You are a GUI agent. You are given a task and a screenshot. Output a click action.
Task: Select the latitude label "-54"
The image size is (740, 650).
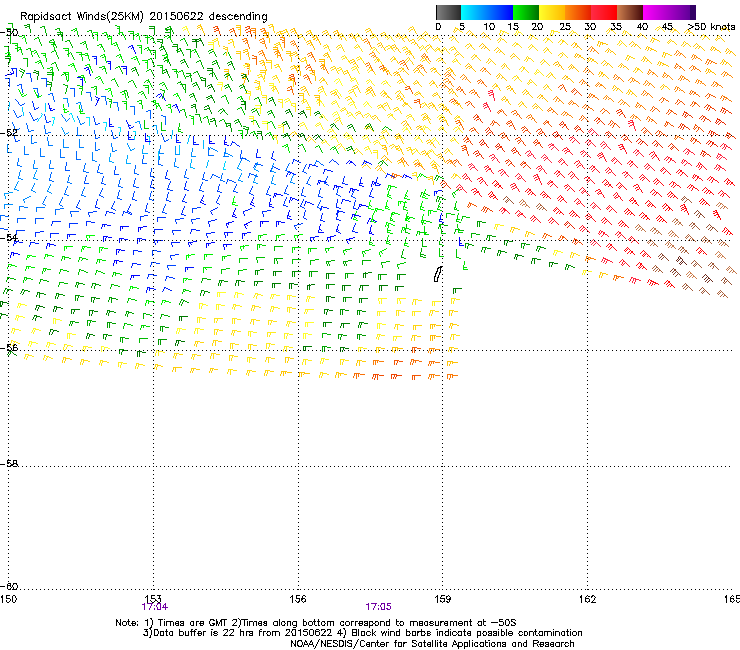point(9,237)
